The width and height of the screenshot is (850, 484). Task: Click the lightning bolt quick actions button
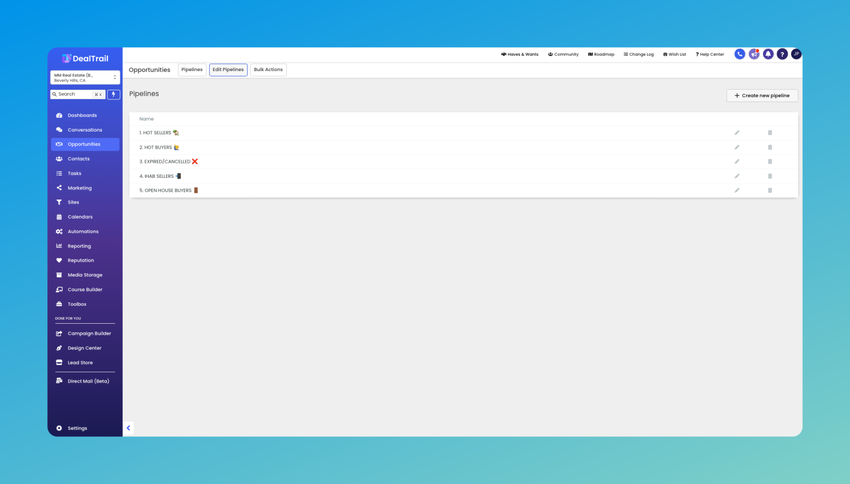click(x=113, y=94)
